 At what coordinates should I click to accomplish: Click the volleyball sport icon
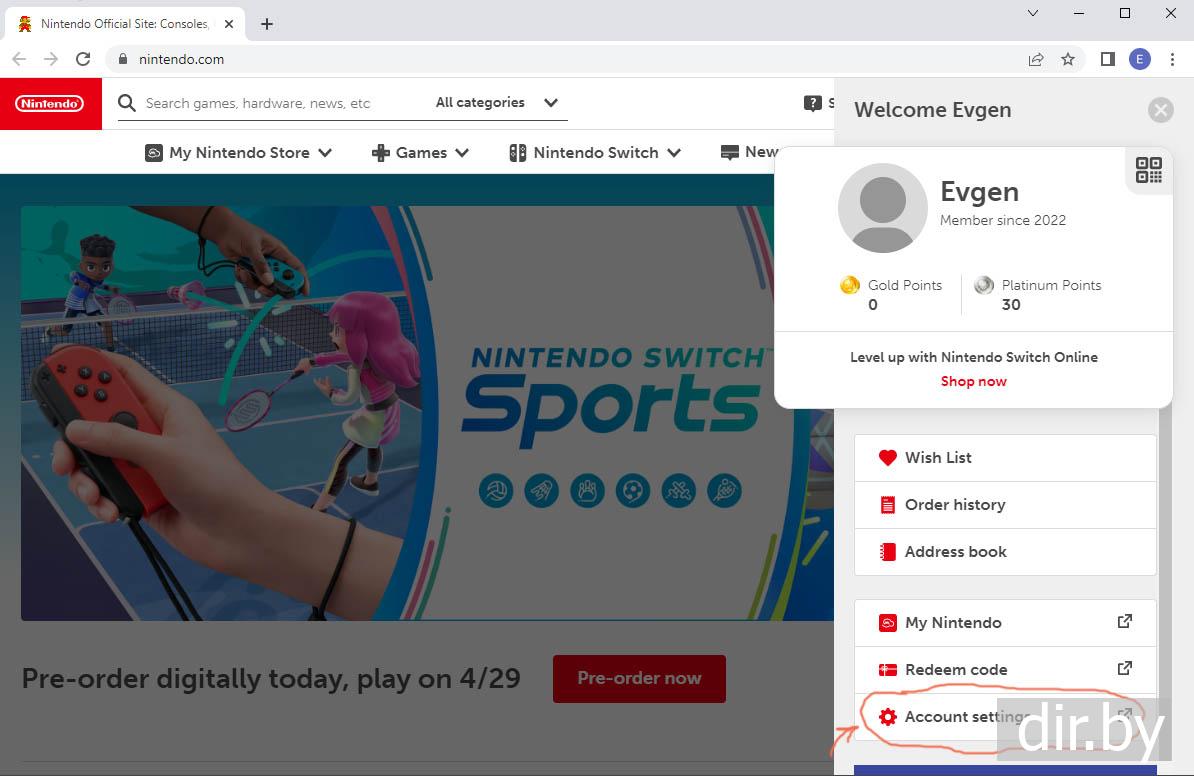pos(496,491)
